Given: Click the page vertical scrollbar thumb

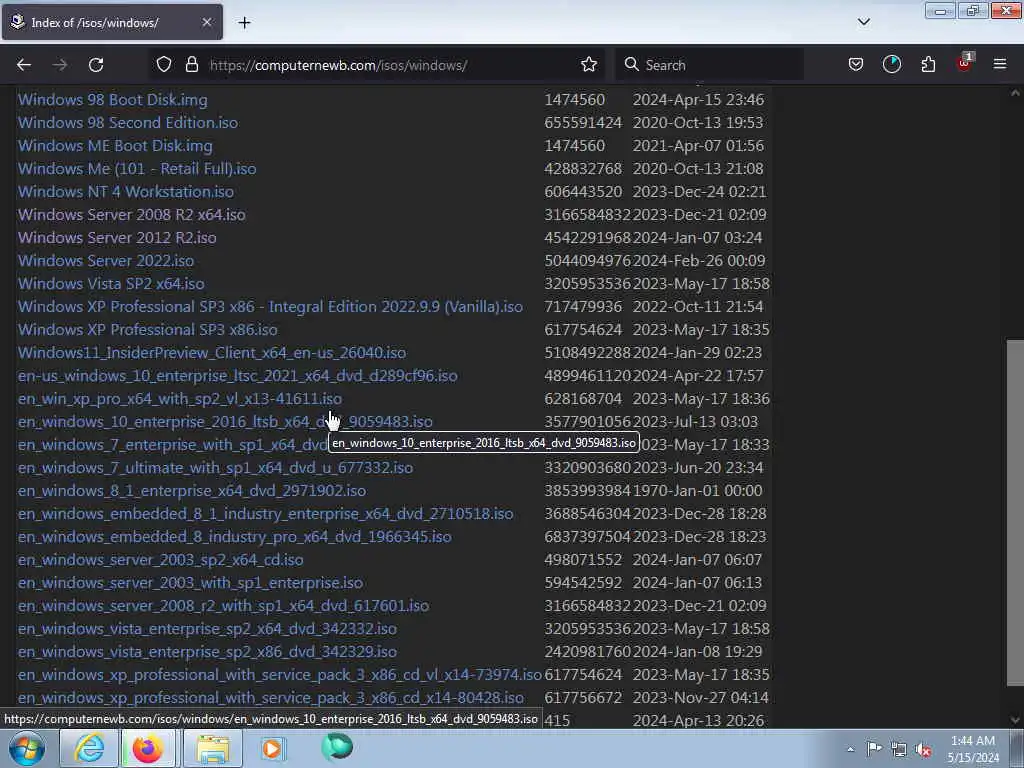Looking at the screenshot, I should [1015, 513].
